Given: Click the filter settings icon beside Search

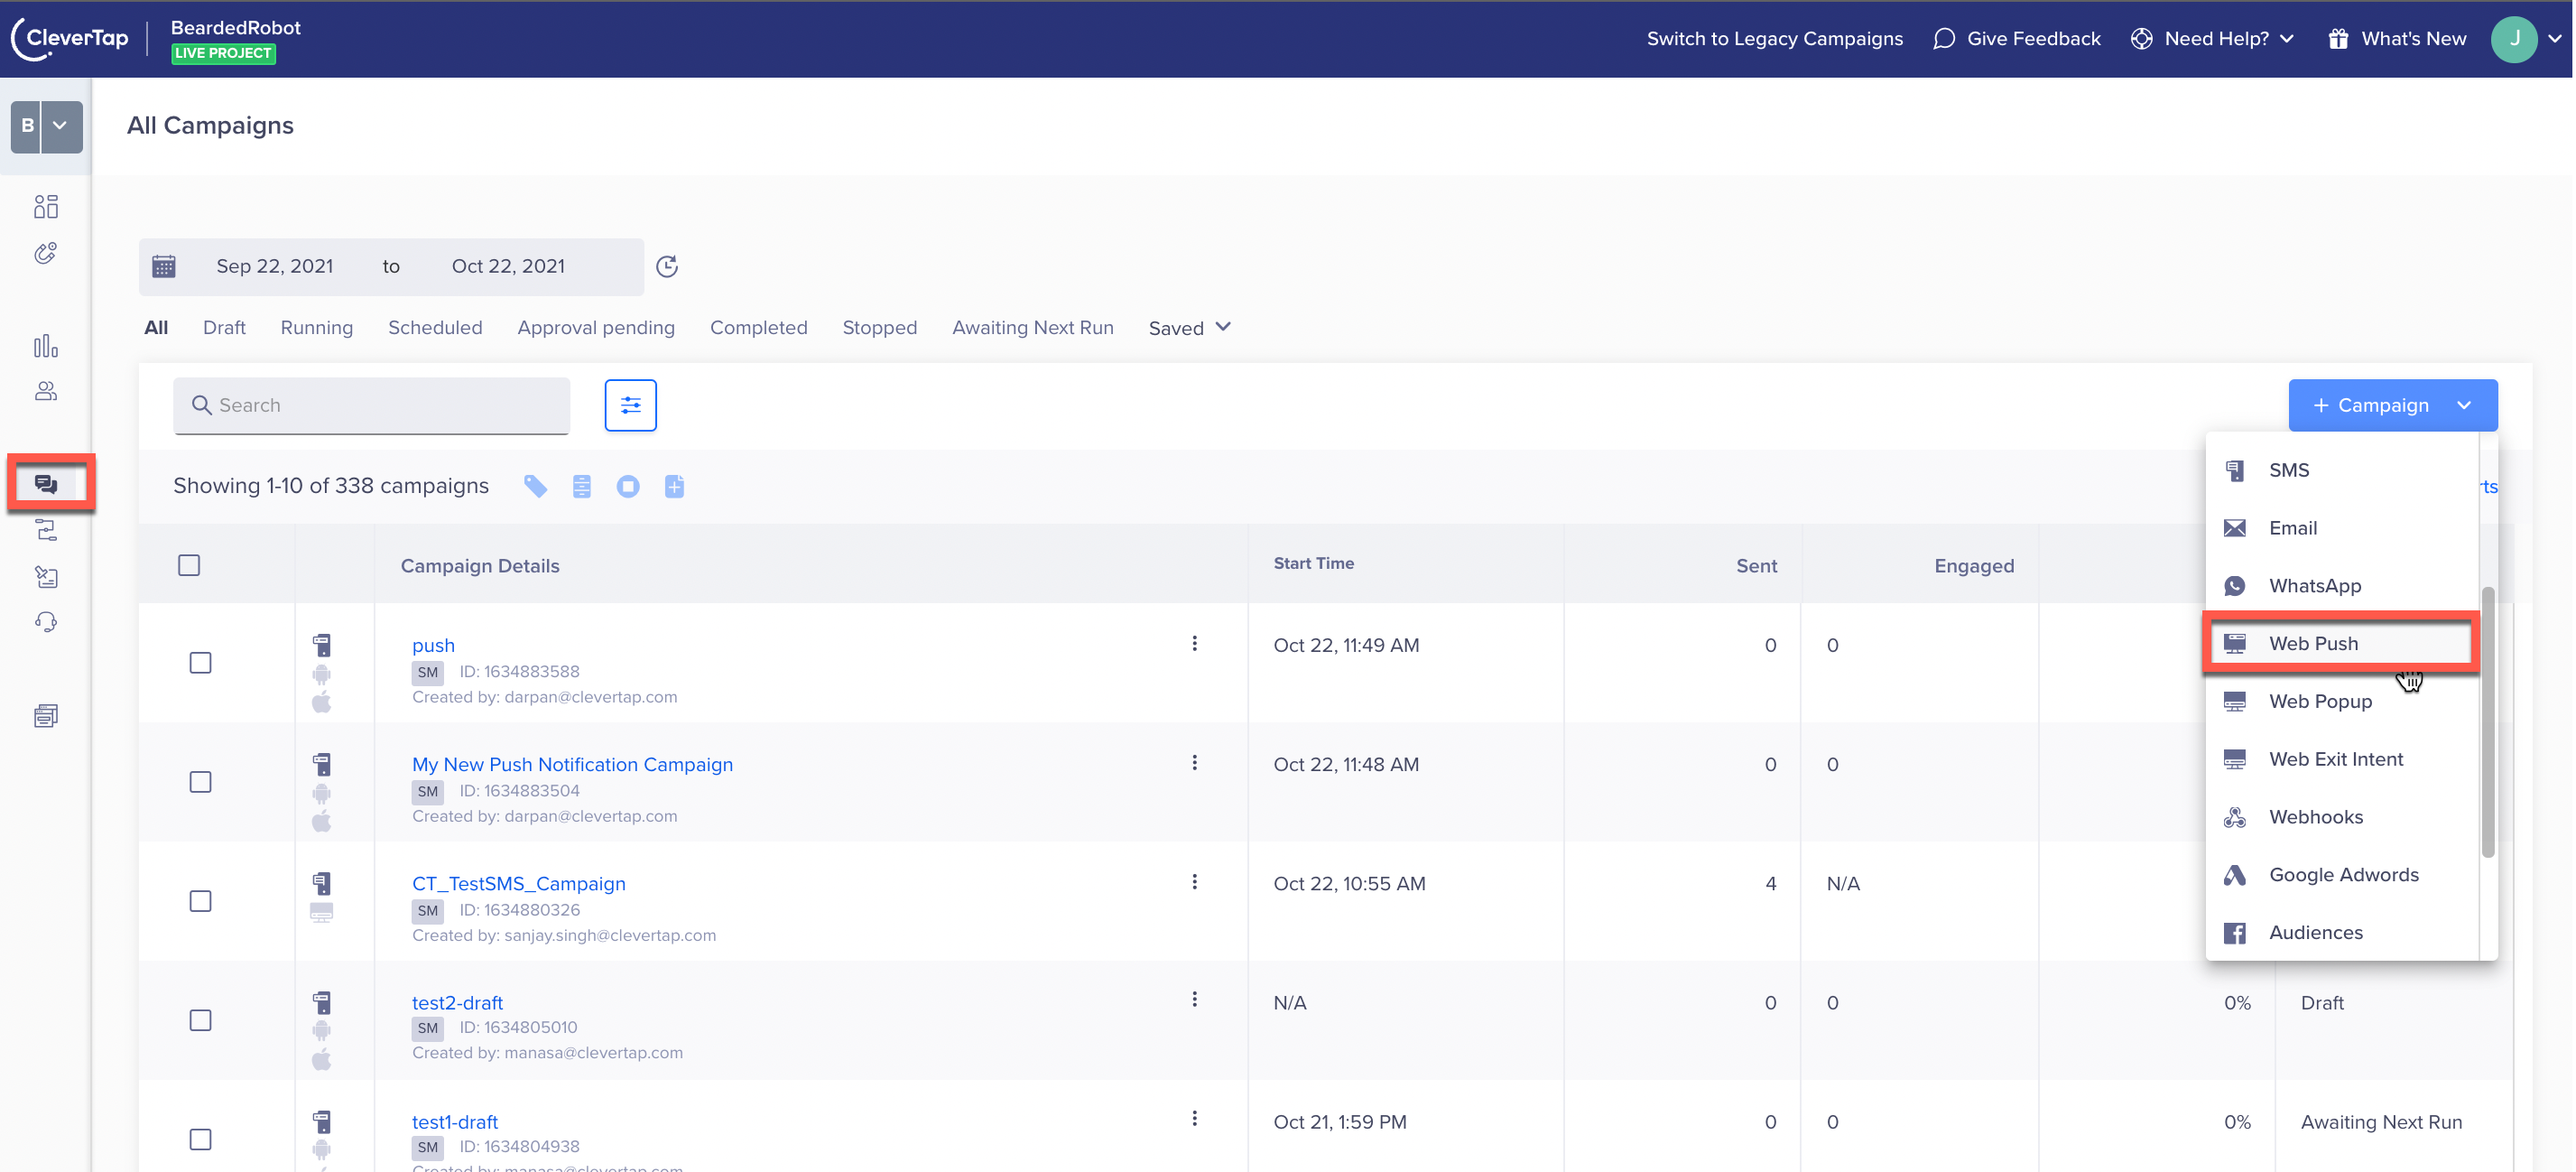Looking at the screenshot, I should tap(630, 405).
